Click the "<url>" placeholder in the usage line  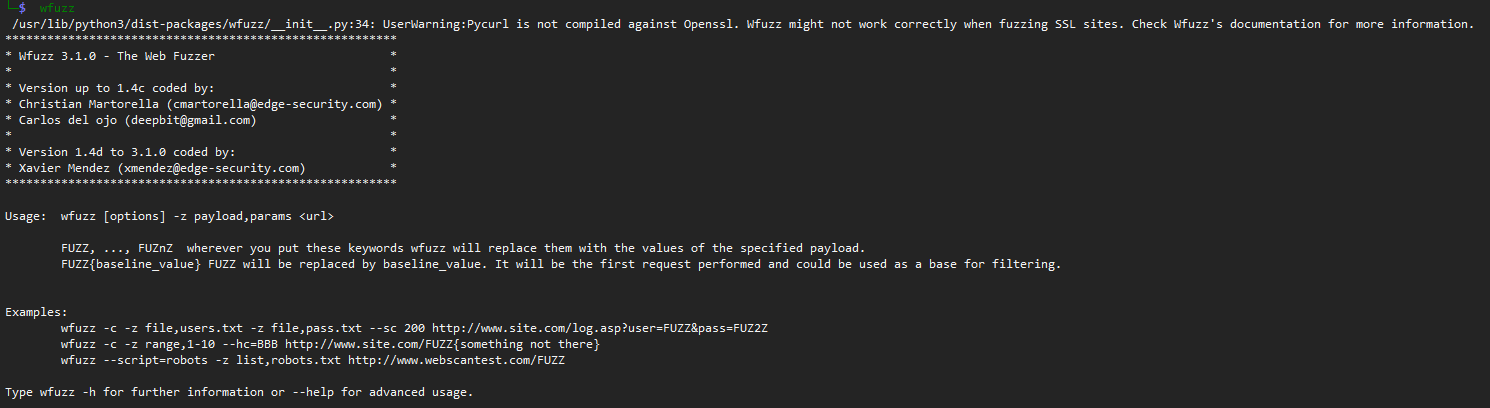(316, 216)
